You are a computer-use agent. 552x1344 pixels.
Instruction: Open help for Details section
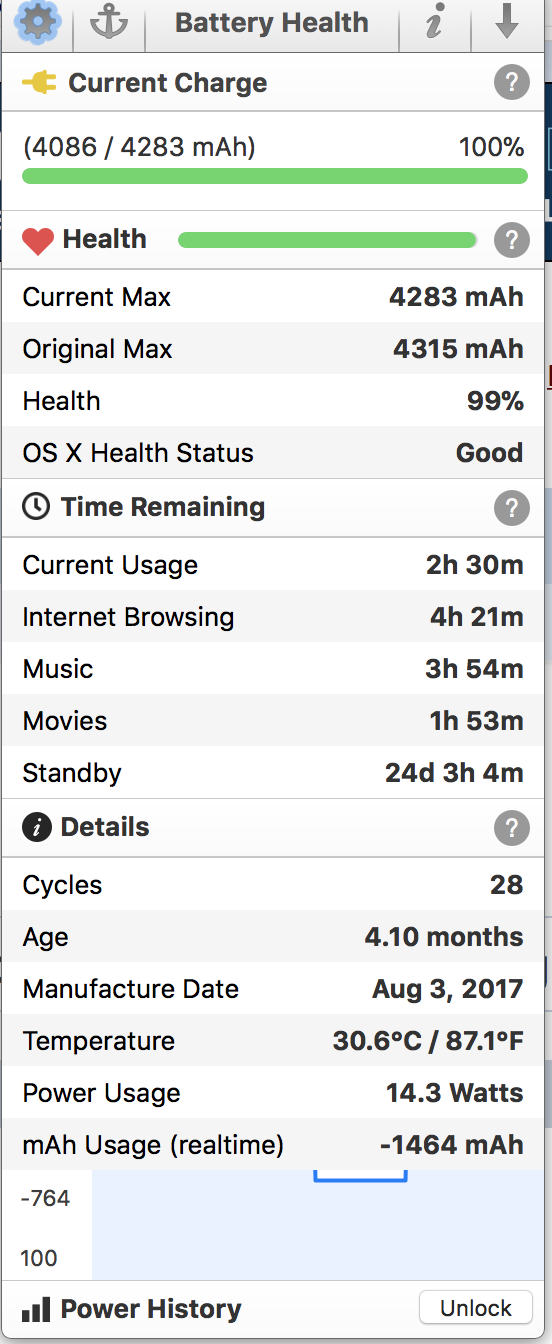(x=511, y=828)
